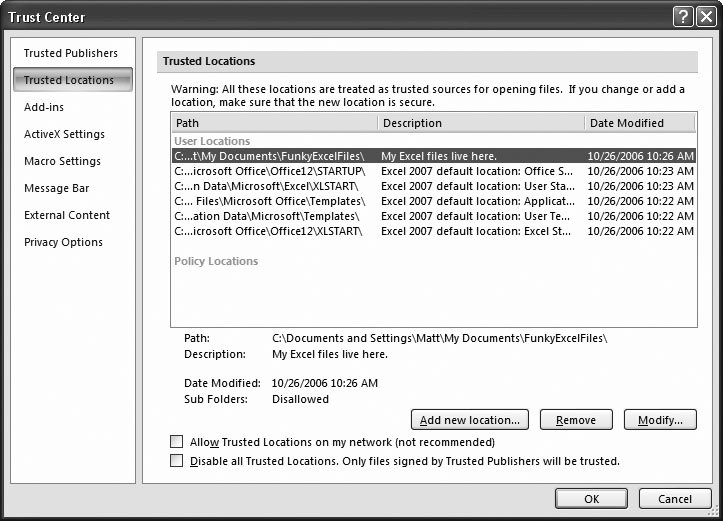This screenshot has height=521, width=723.
Task: Click Add new location button
Action: pos(470,420)
